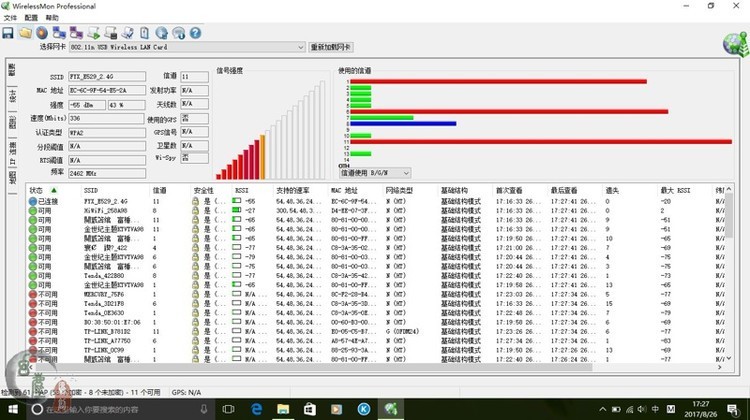Switch to the topmost vertical side tab
Screen dimensions: 750x420
12,70
